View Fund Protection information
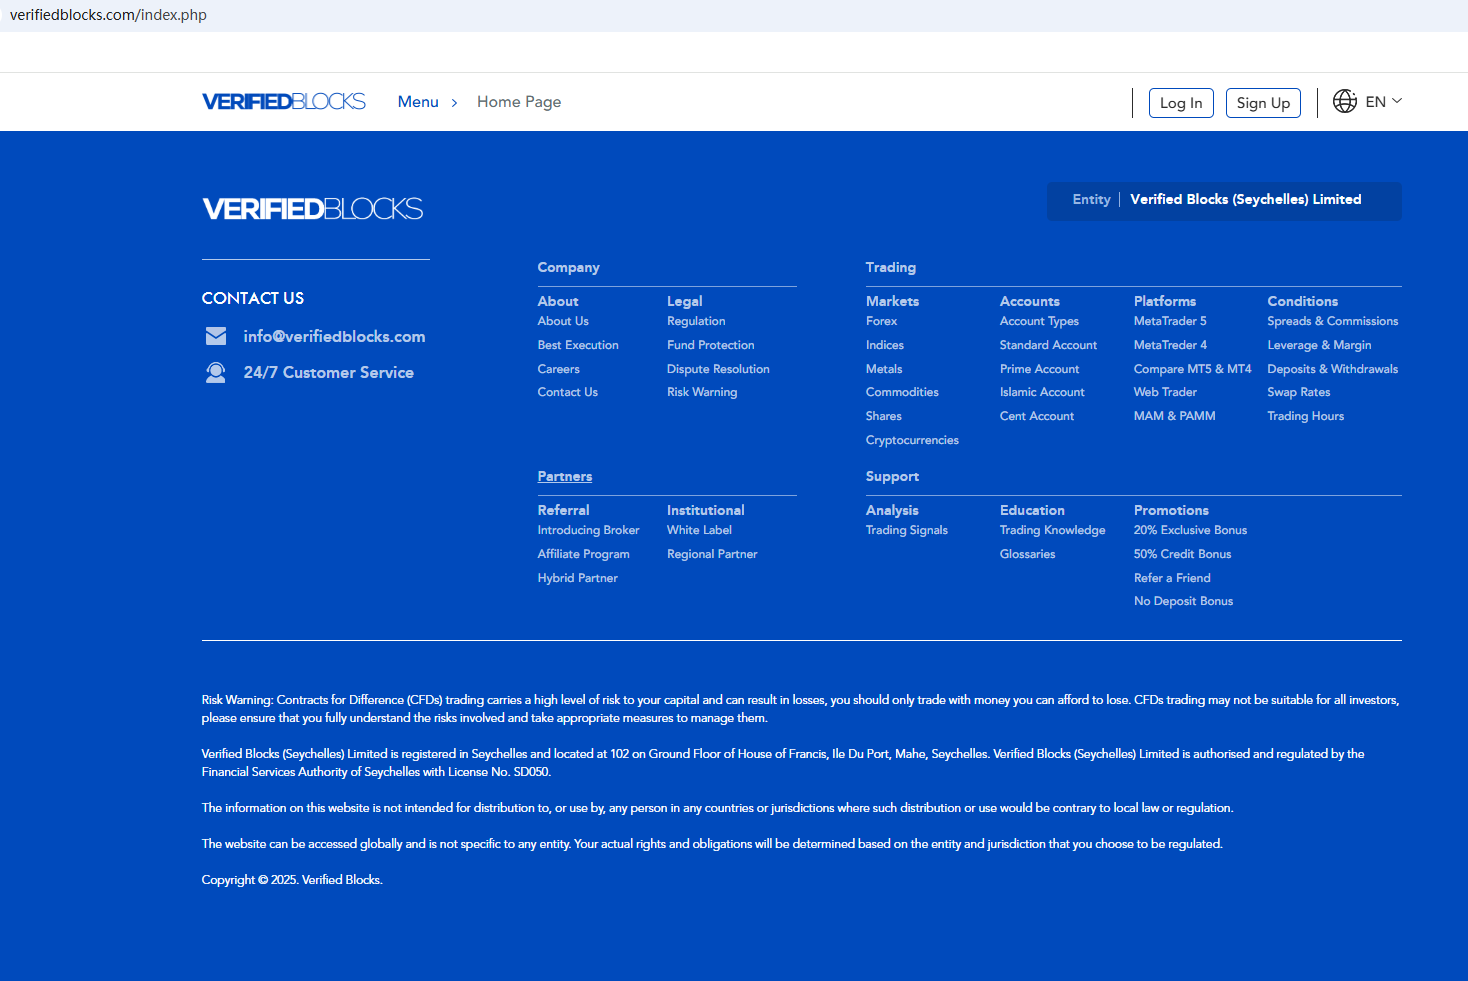This screenshot has width=1468, height=981. 711,345
